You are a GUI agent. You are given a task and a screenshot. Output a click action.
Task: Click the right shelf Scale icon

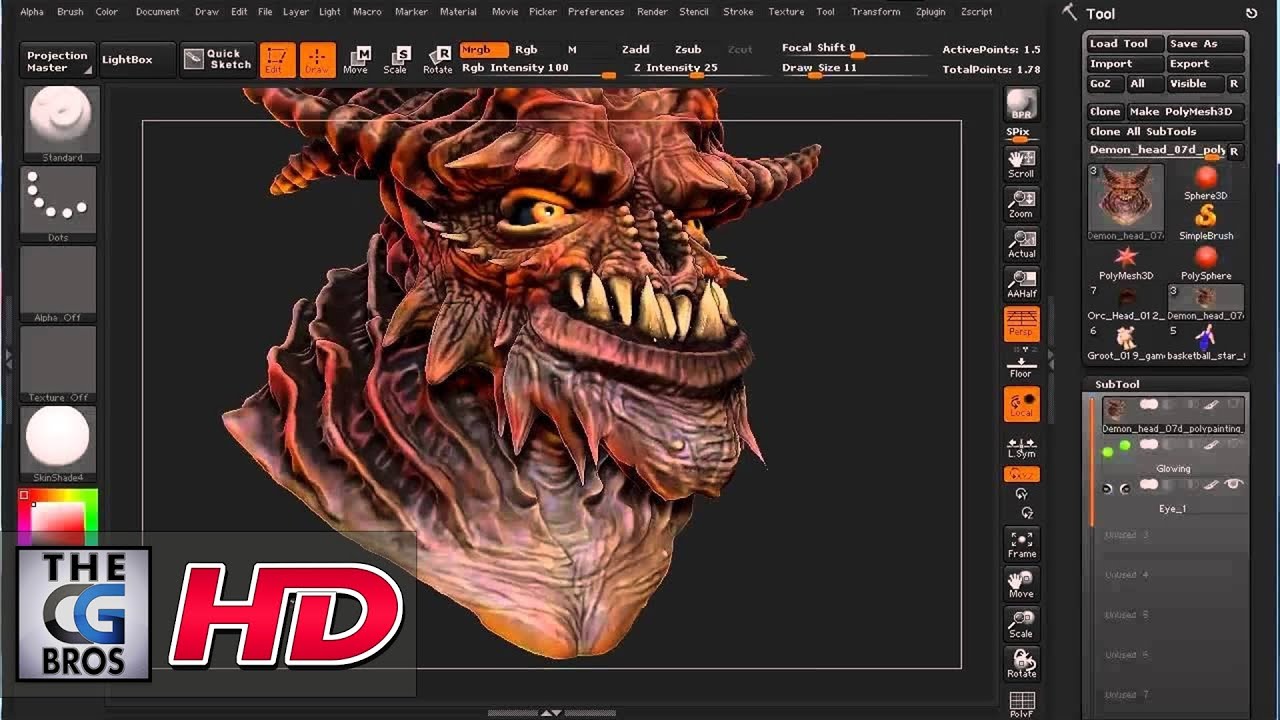(1021, 624)
